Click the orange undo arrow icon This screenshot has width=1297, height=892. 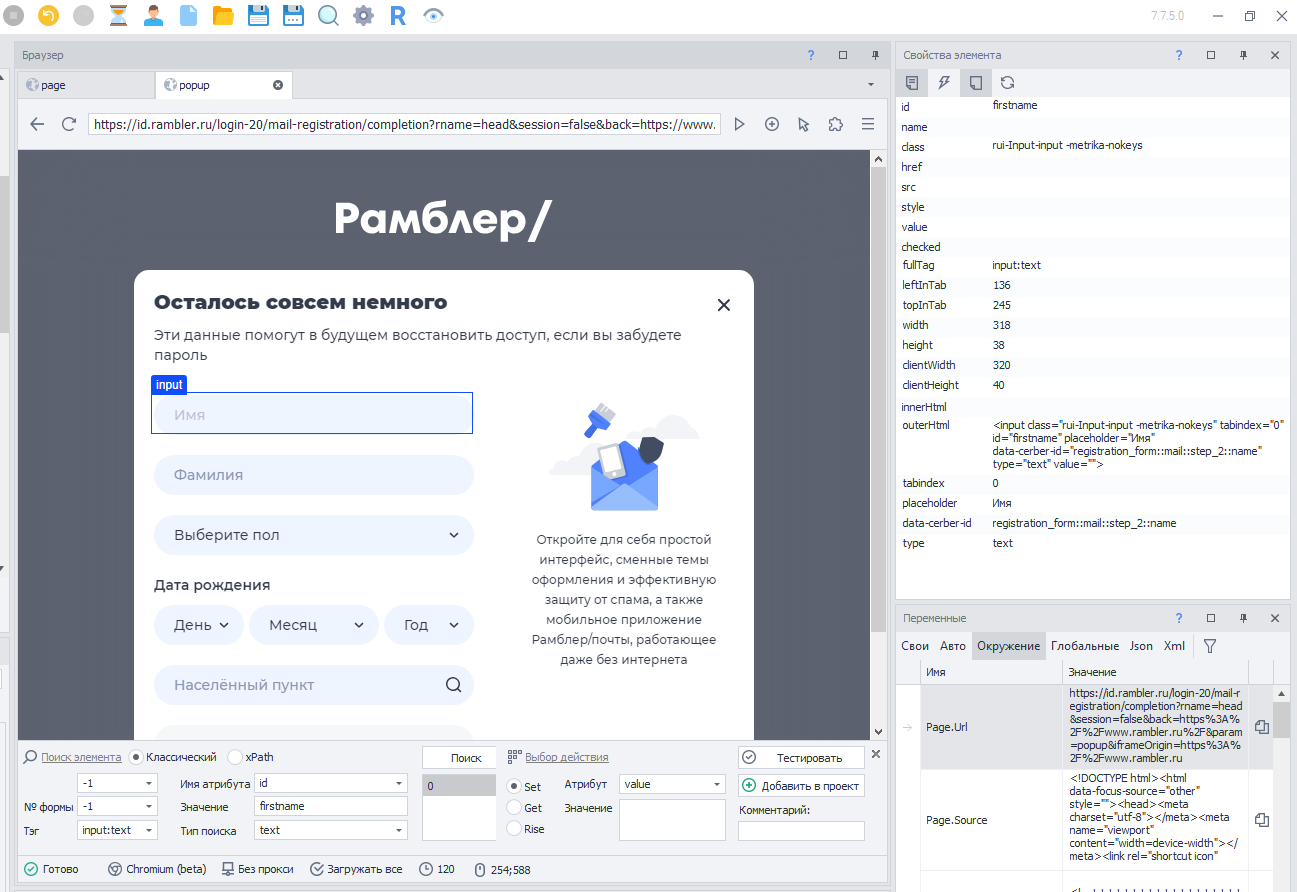(x=48, y=15)
